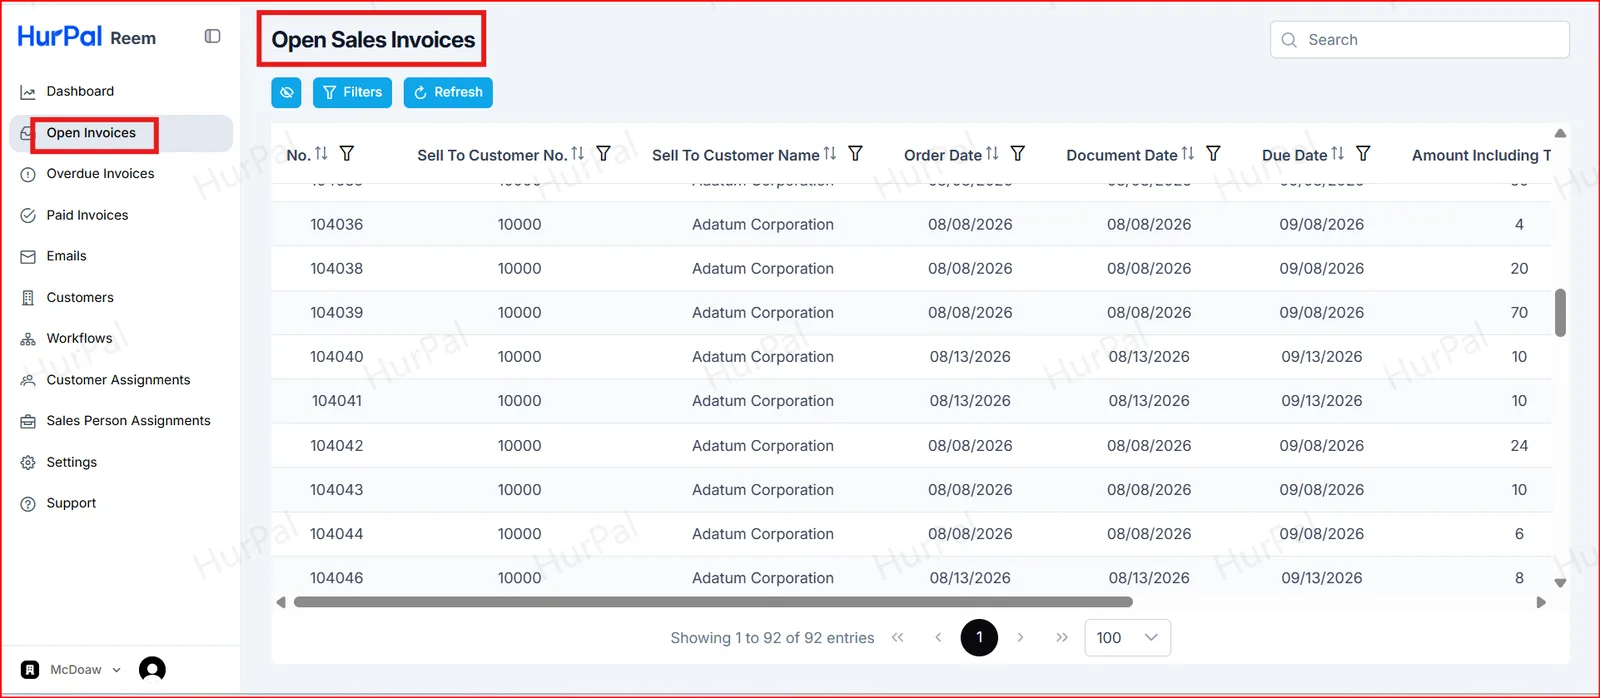Go to the last page

(x=1062, y=638)
